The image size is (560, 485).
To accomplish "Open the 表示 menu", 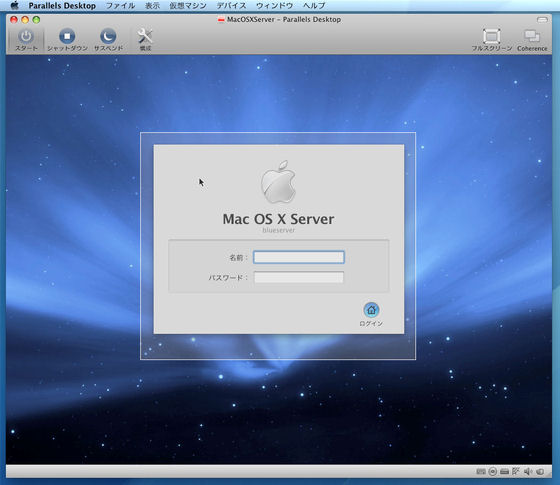I will (x=152, y=6).
